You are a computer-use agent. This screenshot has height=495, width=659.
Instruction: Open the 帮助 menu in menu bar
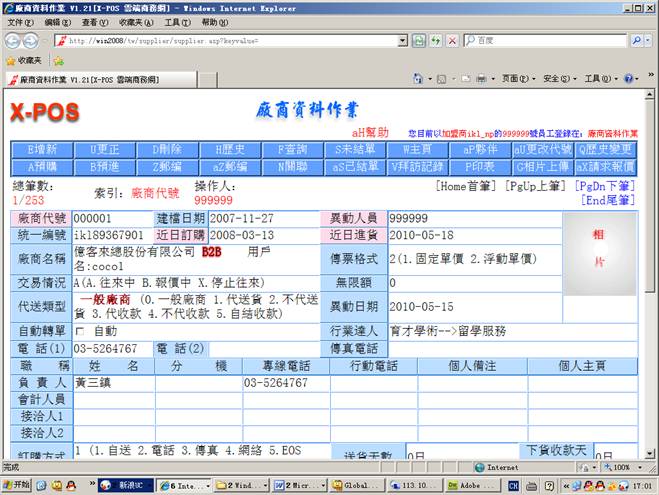214,22
